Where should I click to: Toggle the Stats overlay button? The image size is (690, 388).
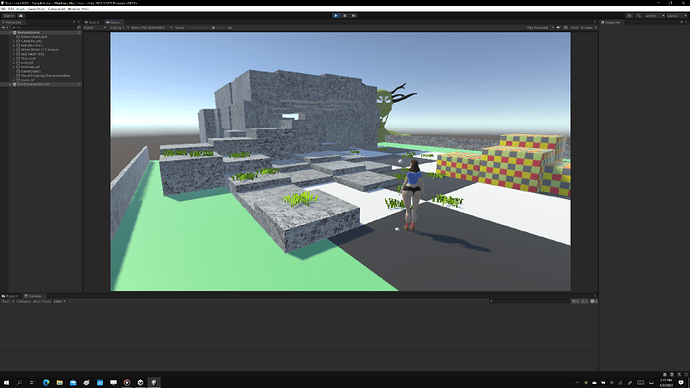(574, 28)
